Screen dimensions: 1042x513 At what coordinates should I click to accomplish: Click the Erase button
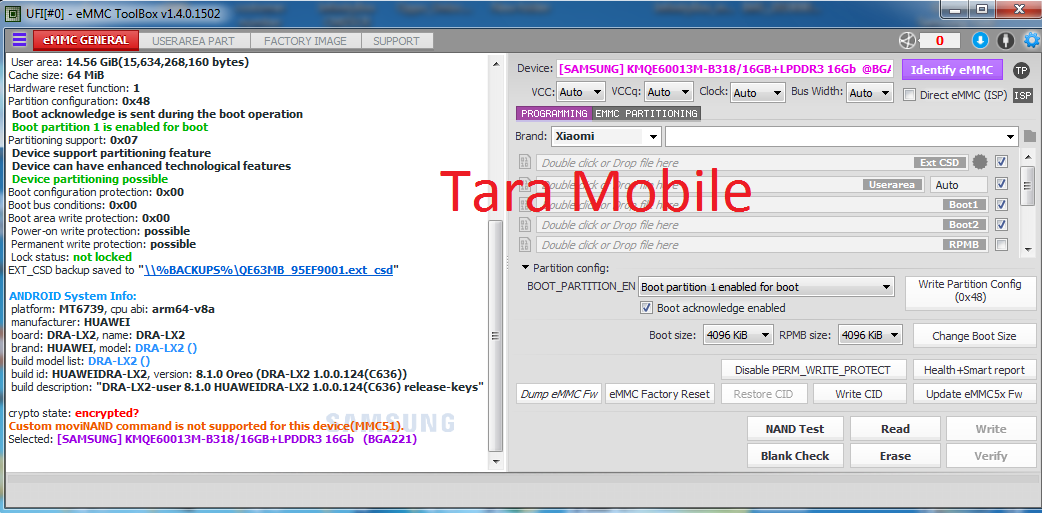[x=895, y=456]
